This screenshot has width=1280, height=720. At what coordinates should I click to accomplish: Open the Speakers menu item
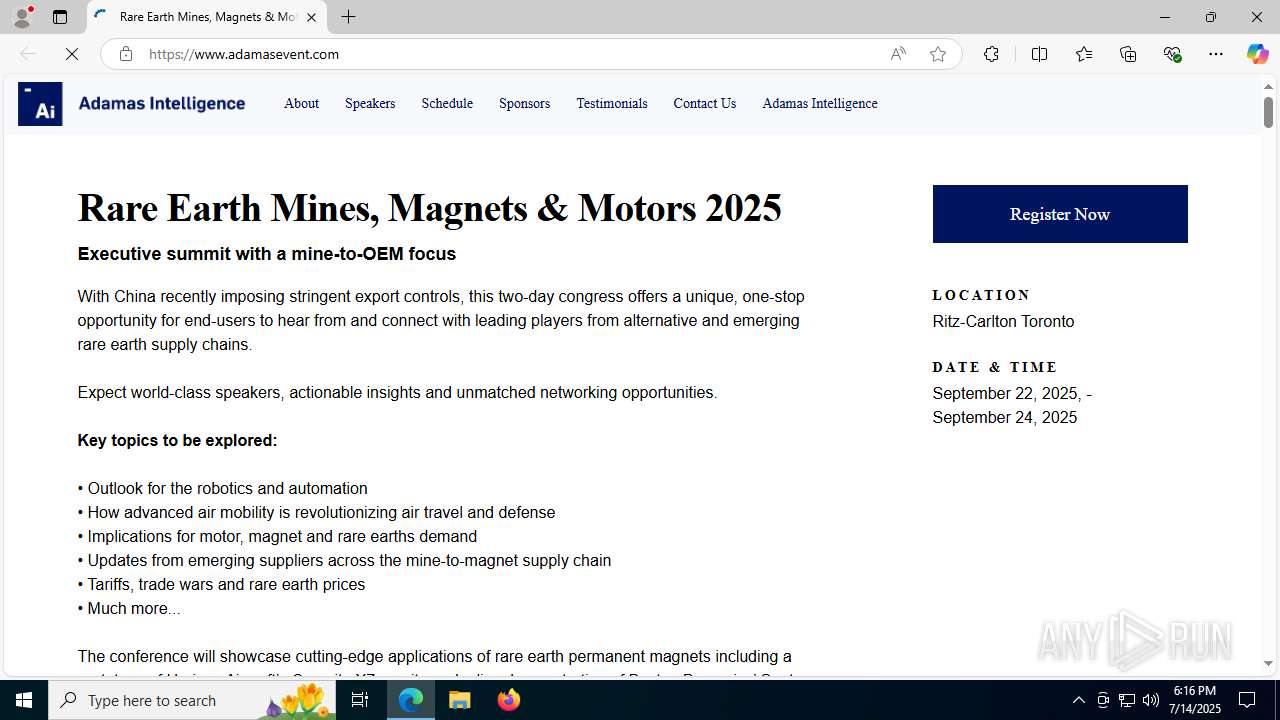pyautogui.click(x=370, y=103)
